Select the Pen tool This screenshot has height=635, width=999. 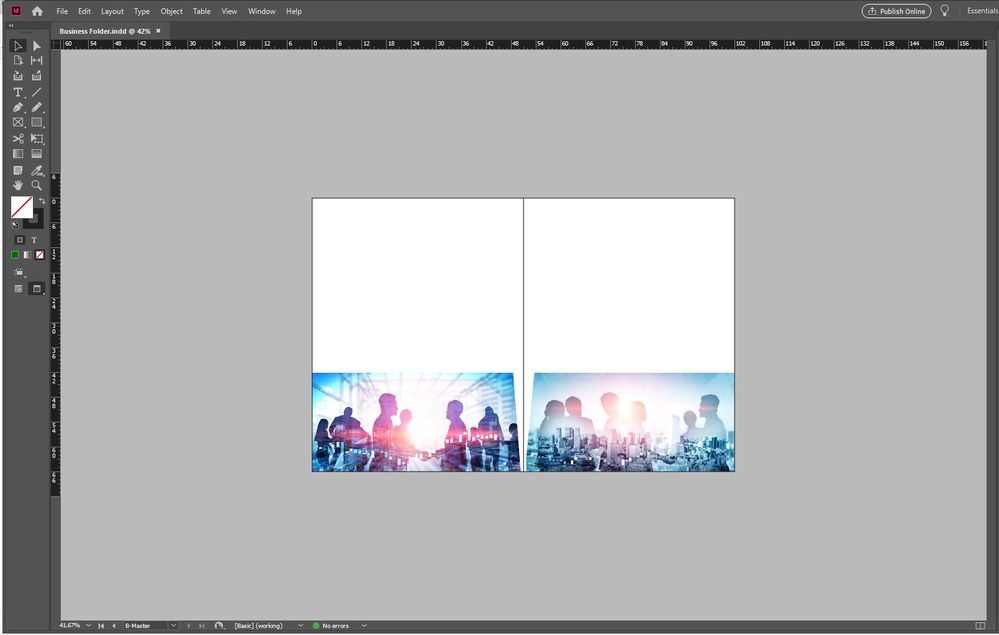(x=17, y=107)
